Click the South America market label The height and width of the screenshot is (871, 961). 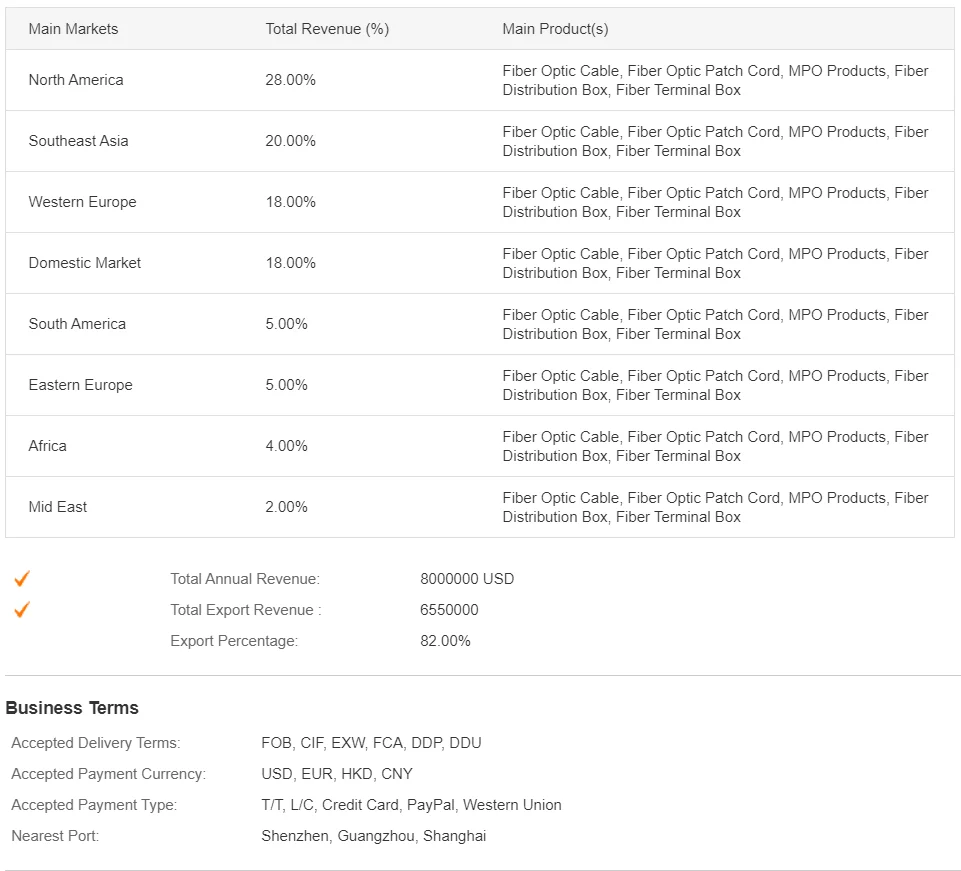pyautogui.click(x=77, y=324)
